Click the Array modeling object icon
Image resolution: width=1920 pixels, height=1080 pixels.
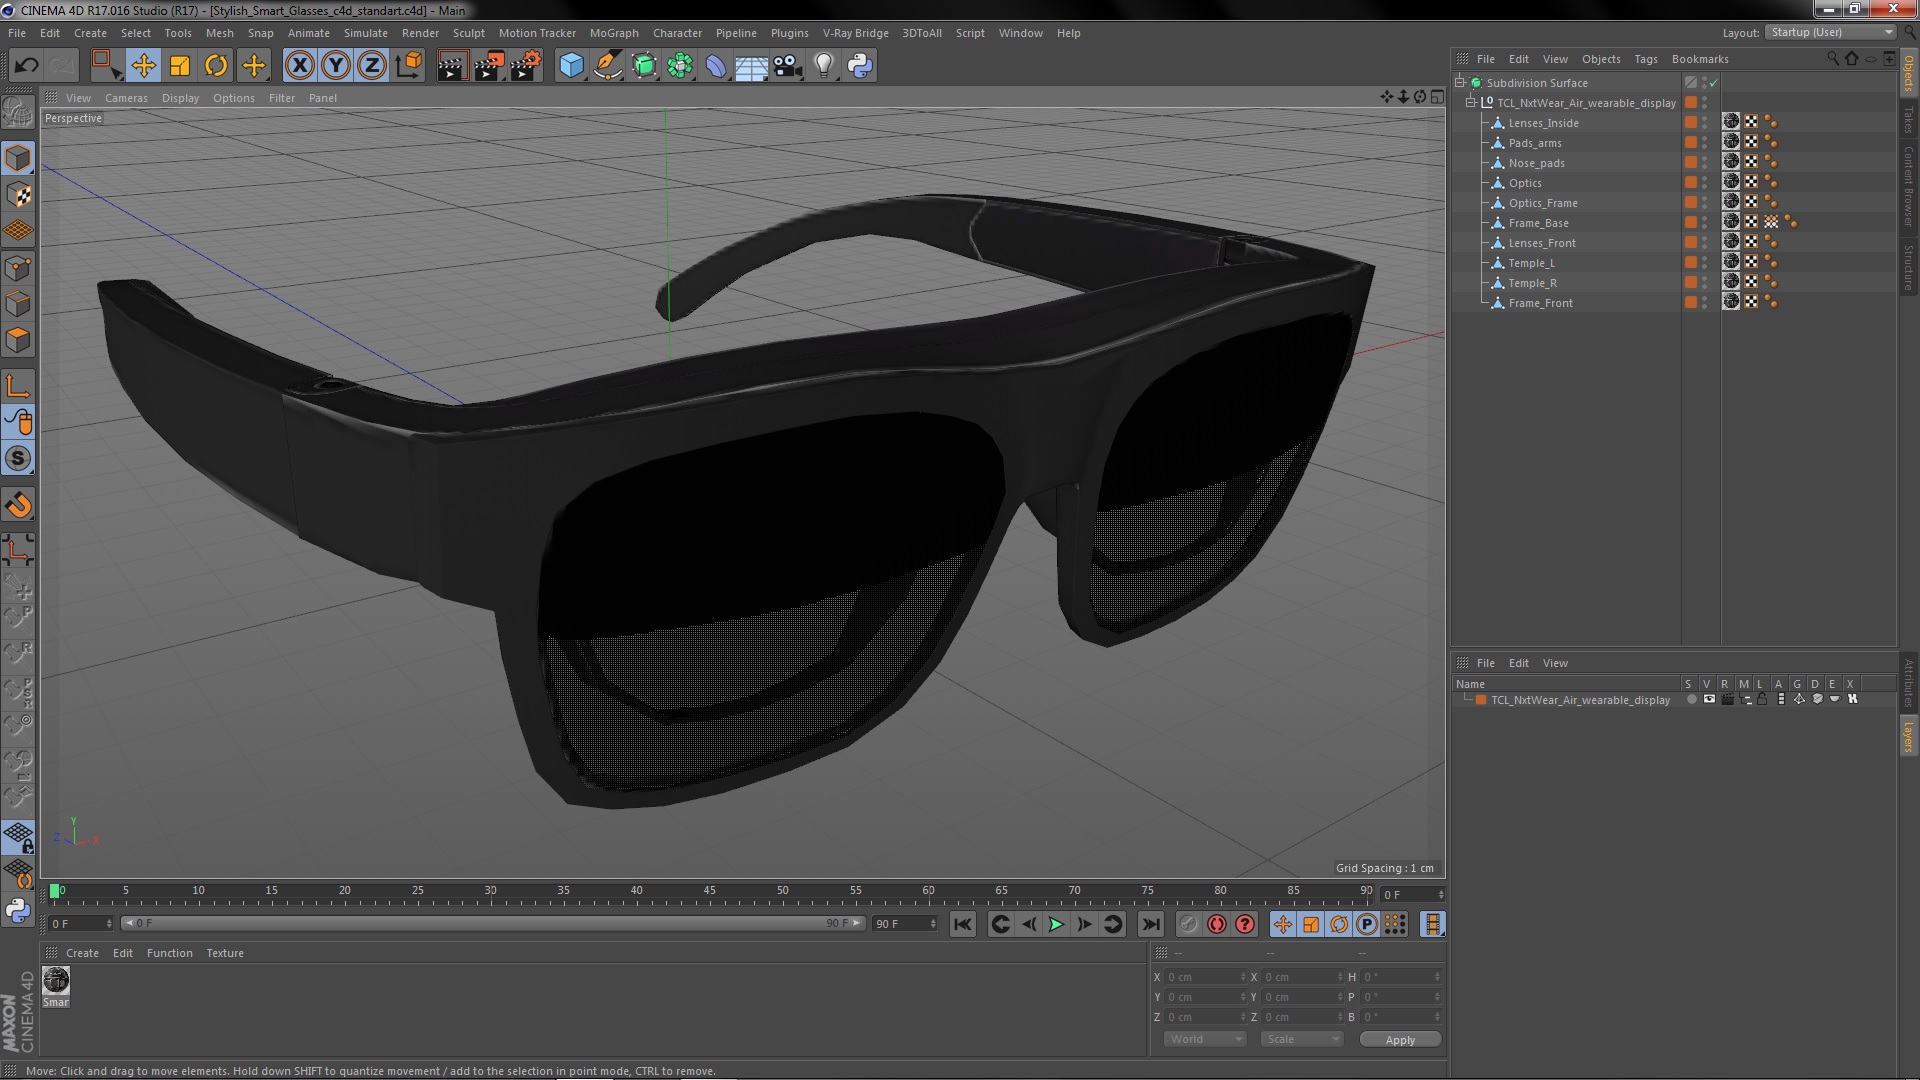coord(680,66)
